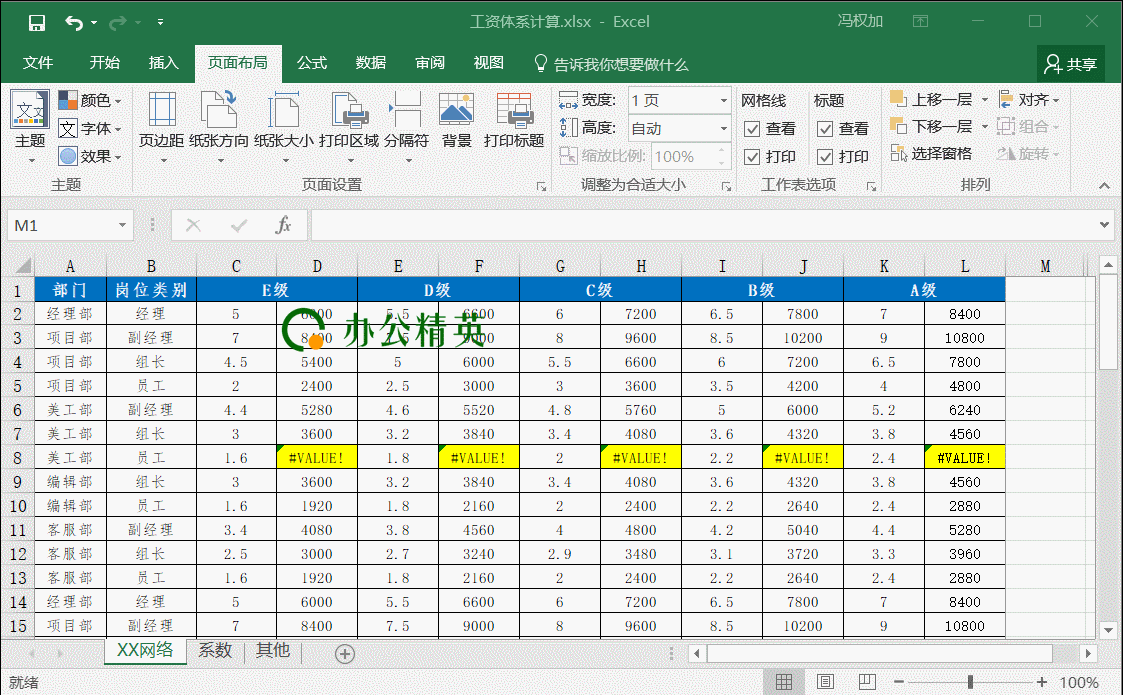1123x695 pixels.
Task: Open the 系数 sheet tab
Action: pos(215,651)
